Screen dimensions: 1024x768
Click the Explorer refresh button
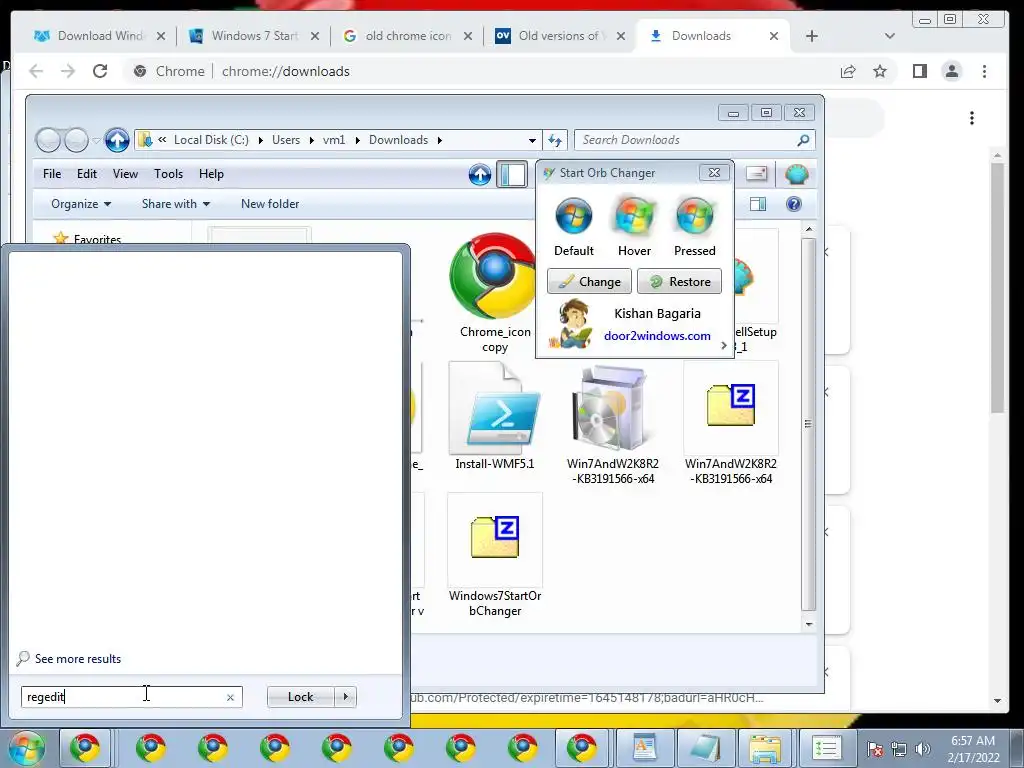tap(555, 140)
